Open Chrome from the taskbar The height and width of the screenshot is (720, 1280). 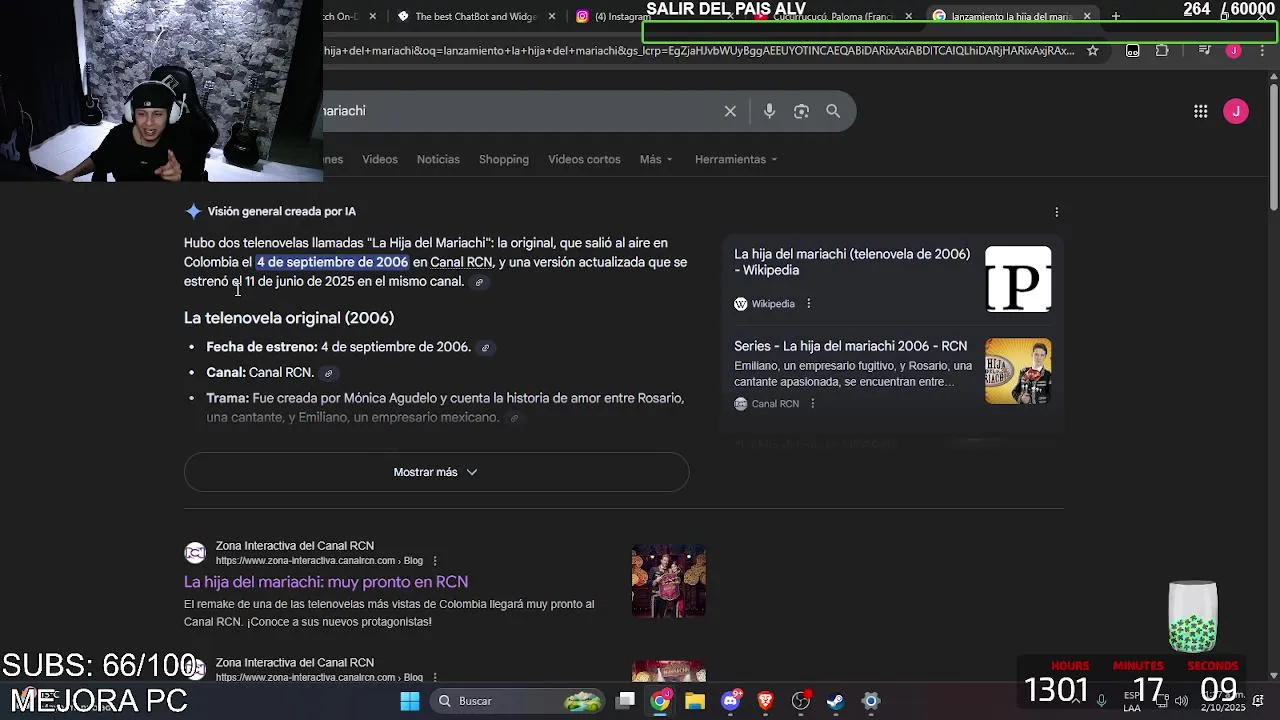click(x=660, y=701)
